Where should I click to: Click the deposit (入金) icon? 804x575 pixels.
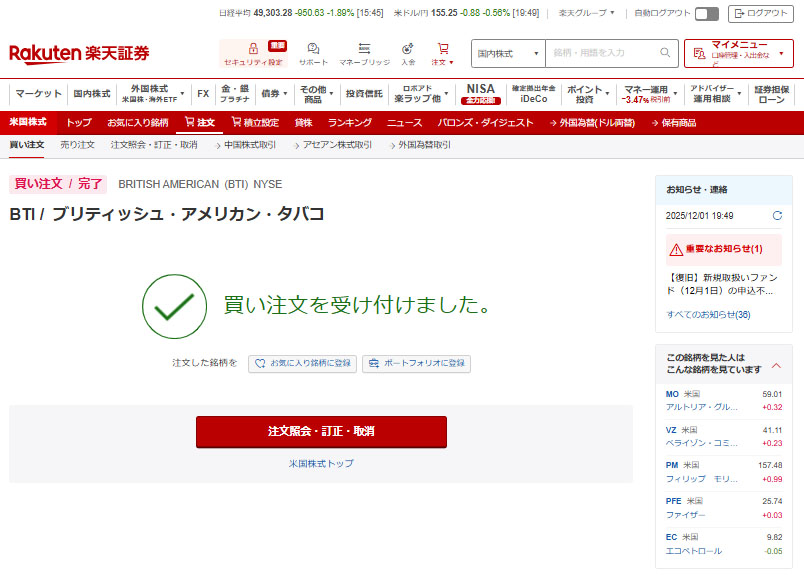pos(408,49)
